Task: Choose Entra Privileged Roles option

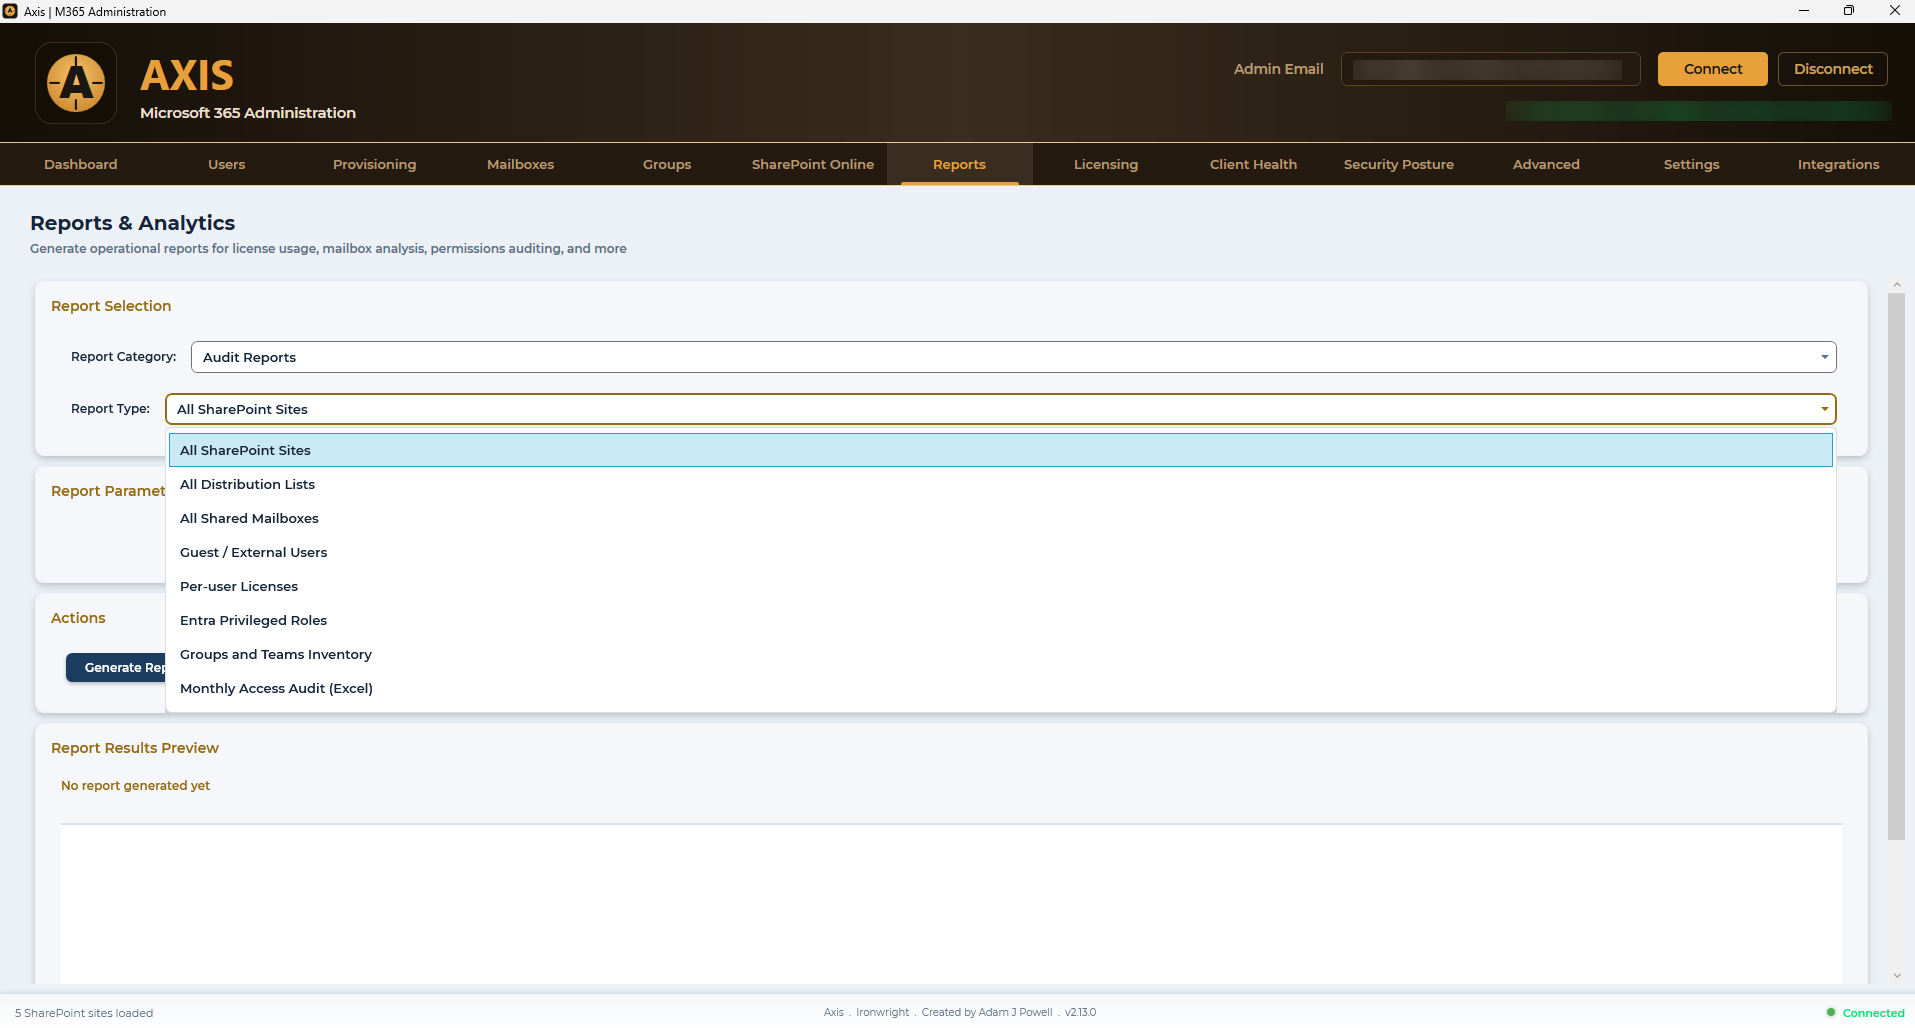Action: pos(1000,620)
